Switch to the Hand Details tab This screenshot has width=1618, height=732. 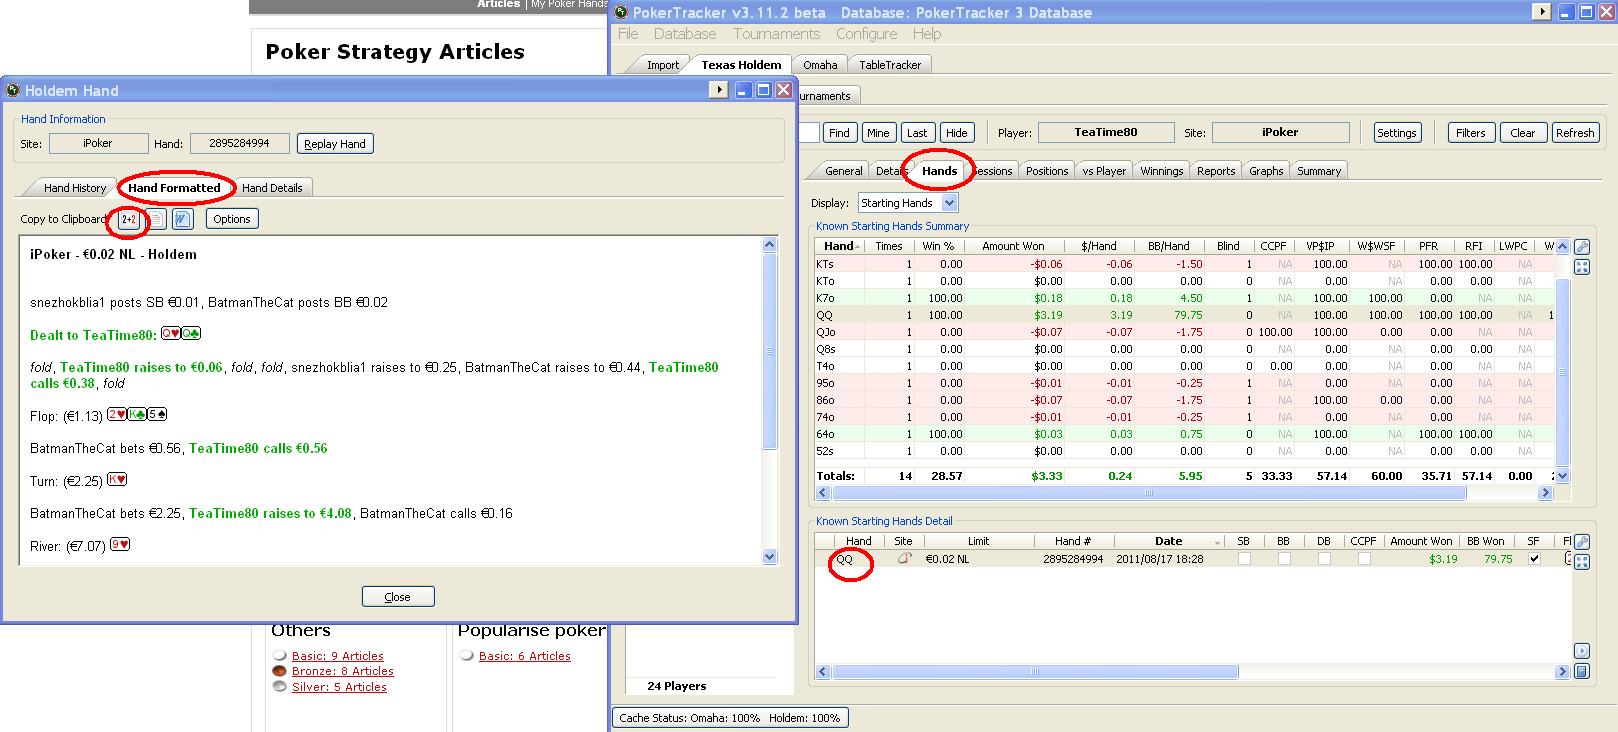click(x=272, y=188)
